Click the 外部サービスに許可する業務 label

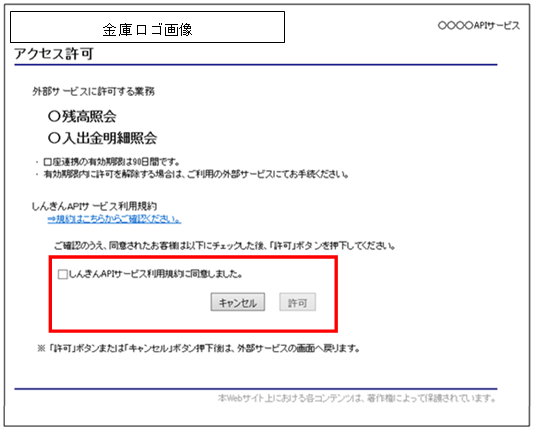click(93, 91)
